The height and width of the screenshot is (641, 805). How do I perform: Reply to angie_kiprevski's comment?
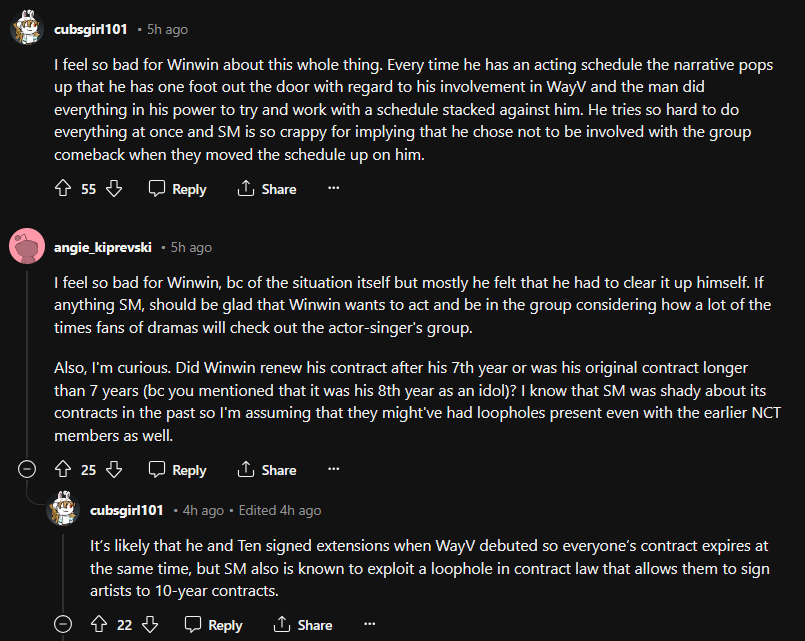[178, 470]
